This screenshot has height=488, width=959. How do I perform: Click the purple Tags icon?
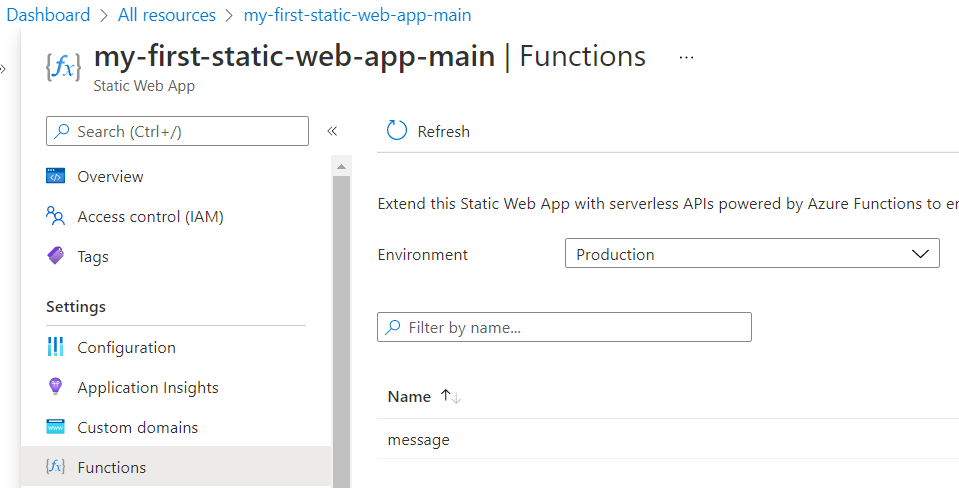[56, 256]
